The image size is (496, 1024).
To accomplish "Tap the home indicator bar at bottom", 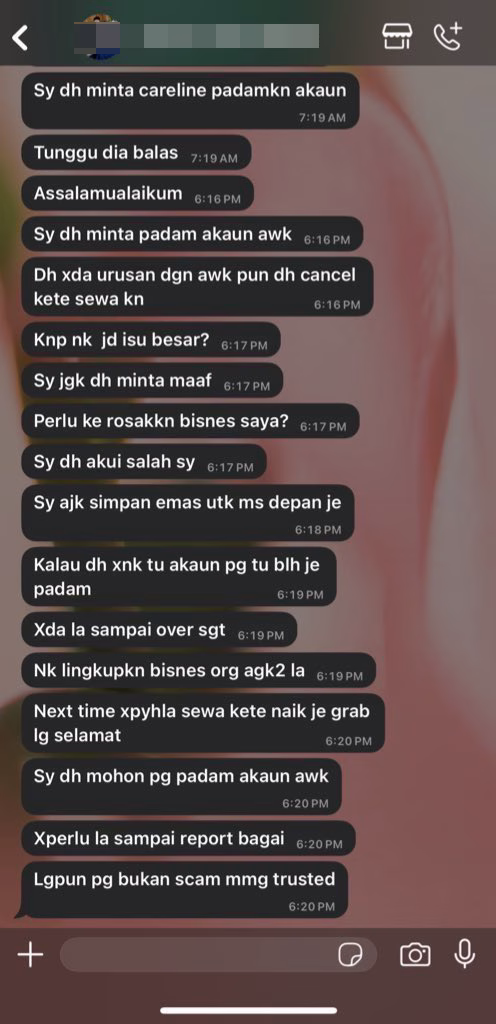I will click(x=249, y=1011).
